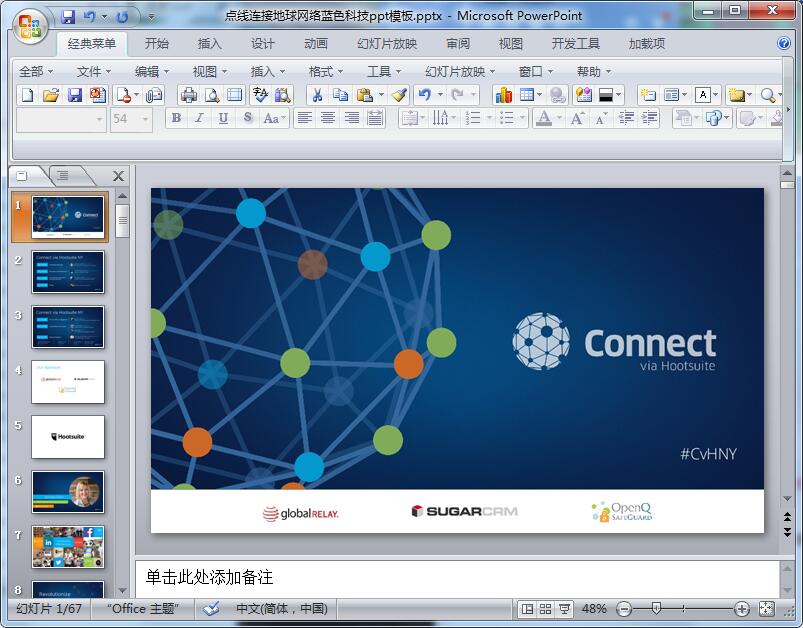Click the 48% zoom level button
This screenshot has height=628, width=803.
point(594,609)
